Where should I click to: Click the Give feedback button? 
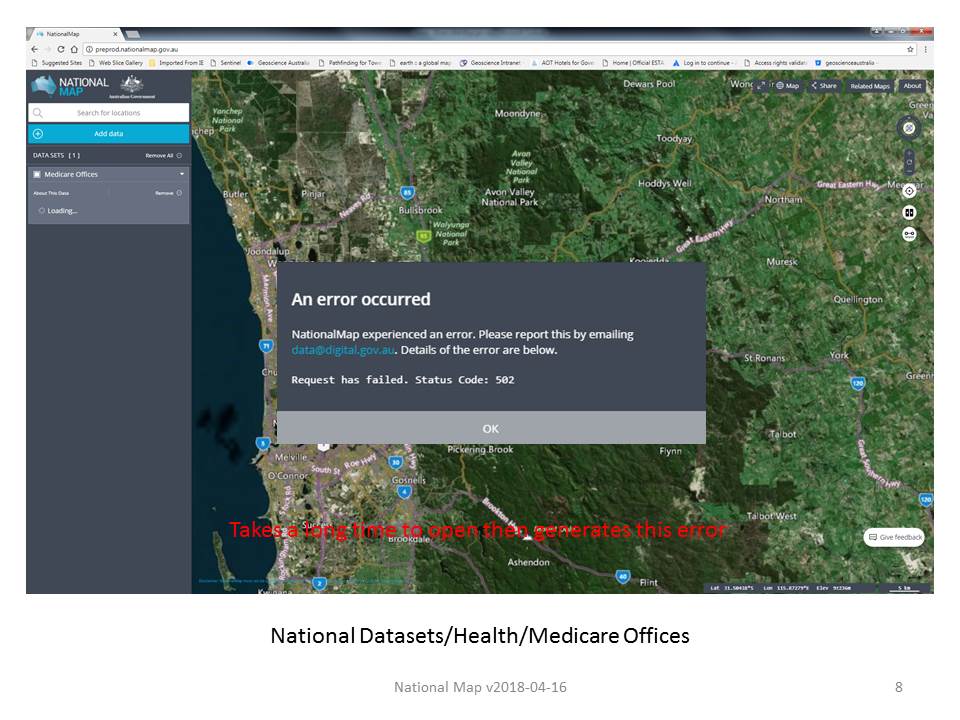pyautogui.click(x=894, y=537)
